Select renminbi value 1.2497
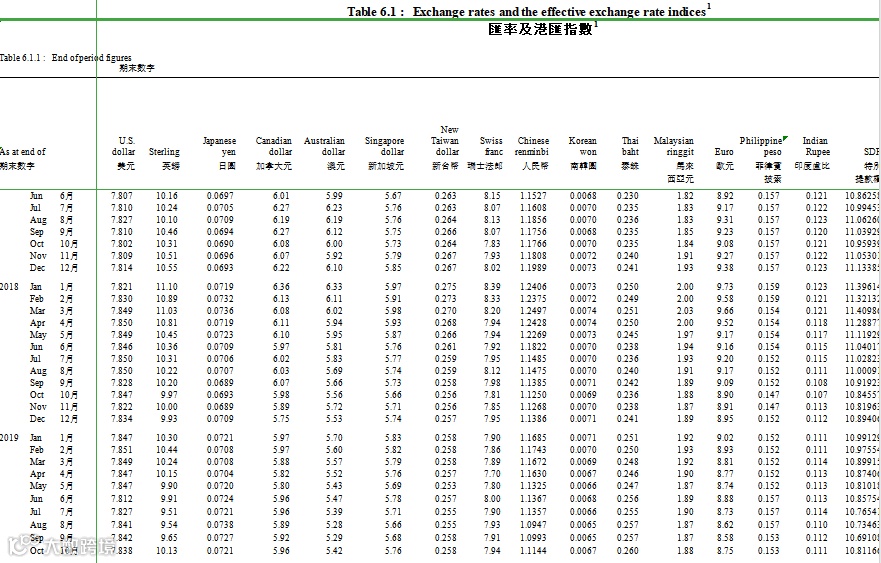 click(x=533, y=311)
